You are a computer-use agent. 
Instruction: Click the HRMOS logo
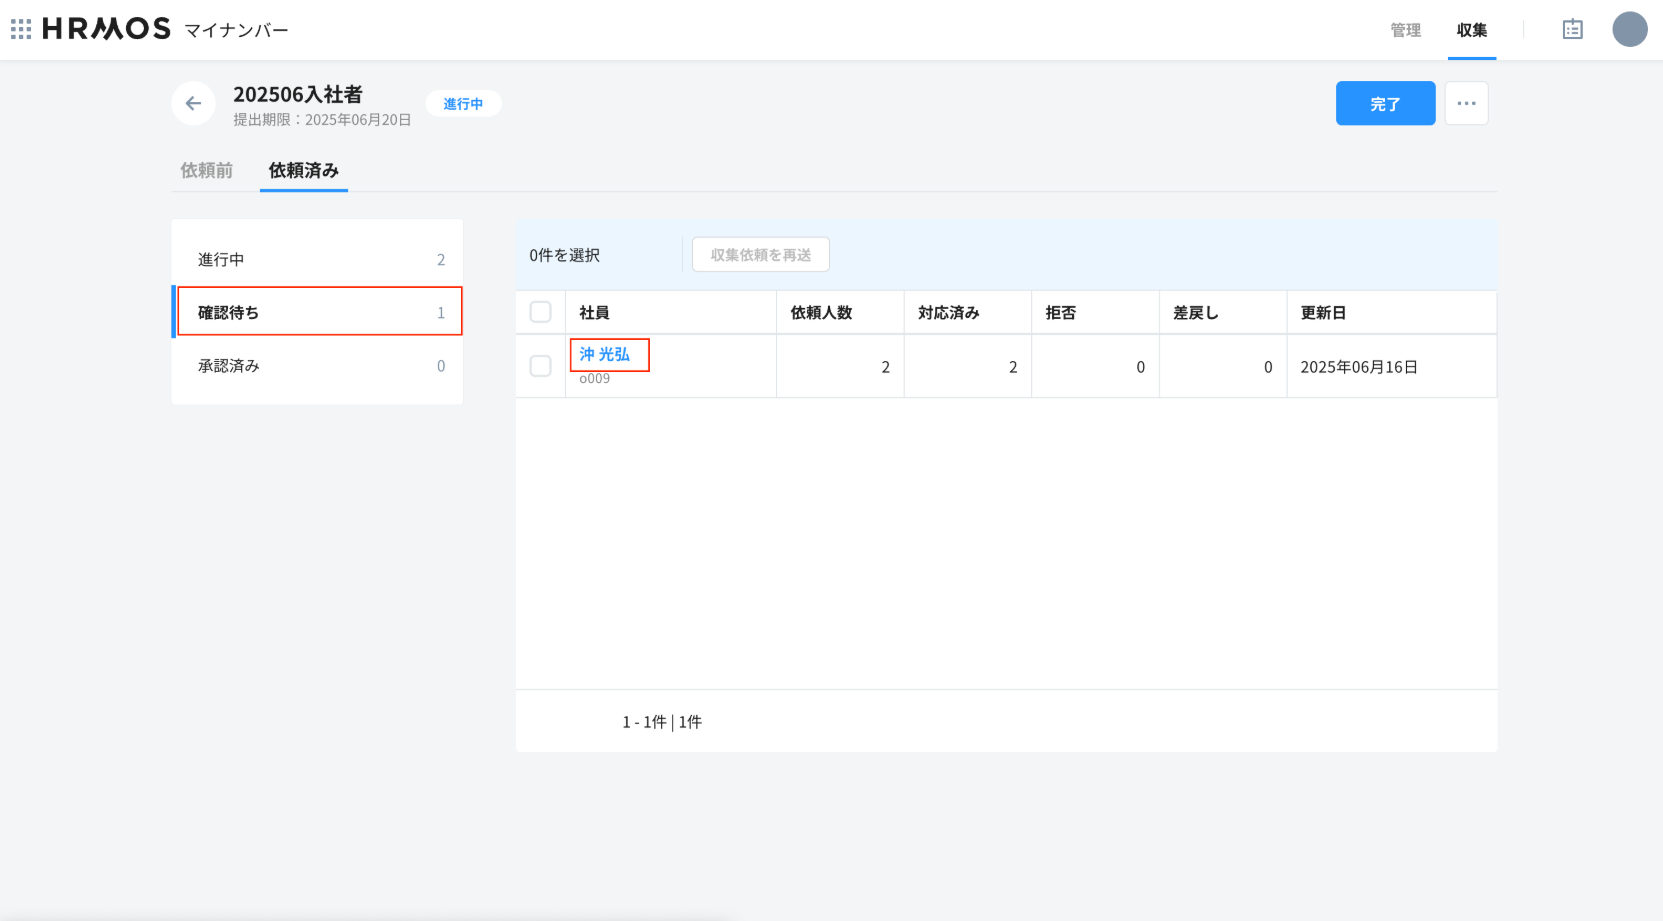coord(107,29)
